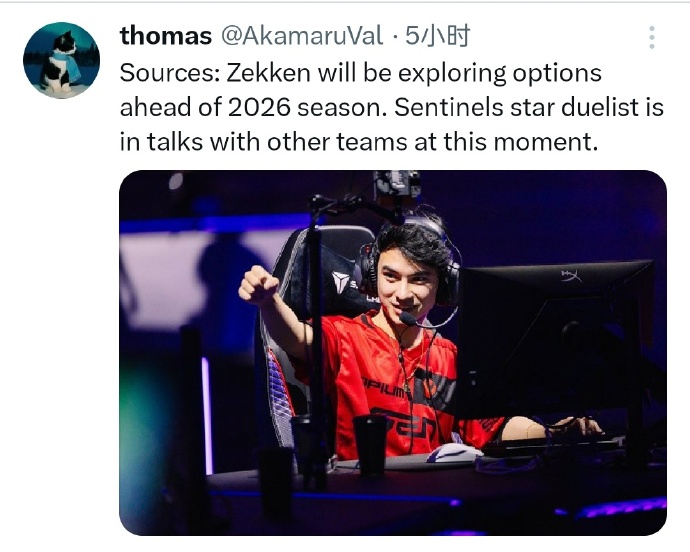Click the black monitor in the photo
This screenshot has height=552, width=690.
[560, 340]
